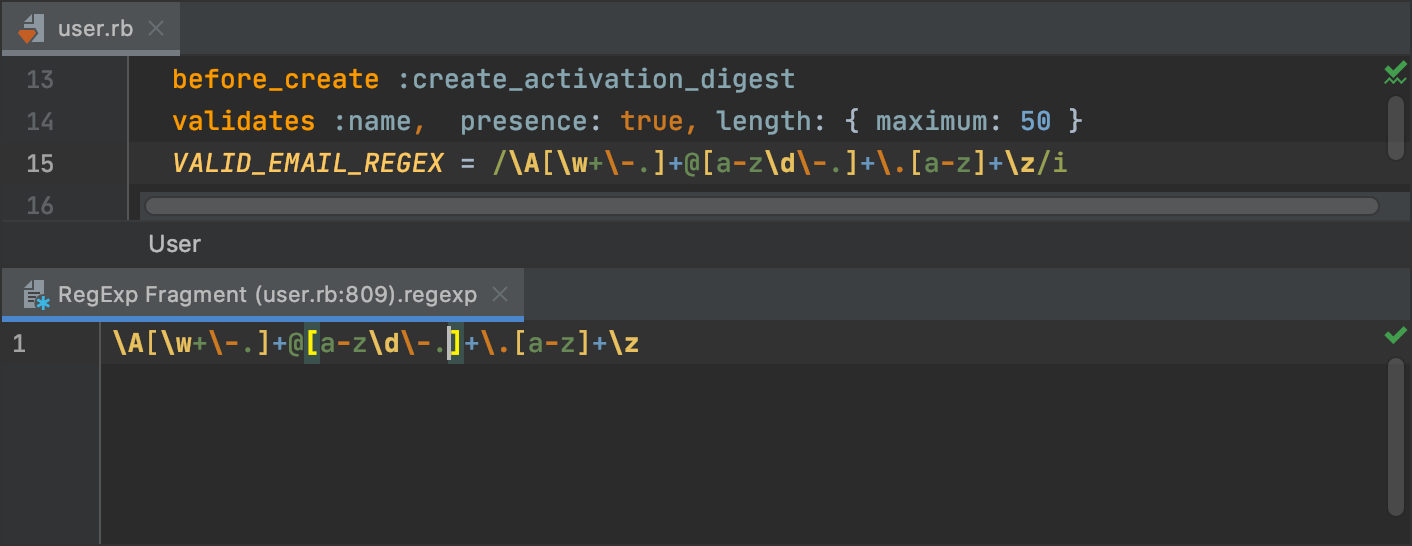Viewport: 1412px width, 546px height.
Task: Select the RegExp Fragment (user.rb:809).regexp tab
Action: 267,295
